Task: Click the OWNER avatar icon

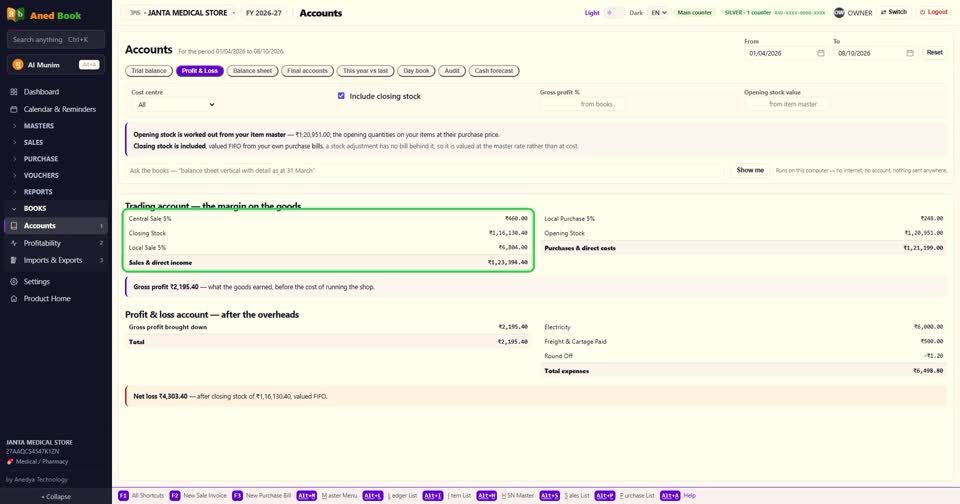Action: pyautogui.click(x=839, y=12)
